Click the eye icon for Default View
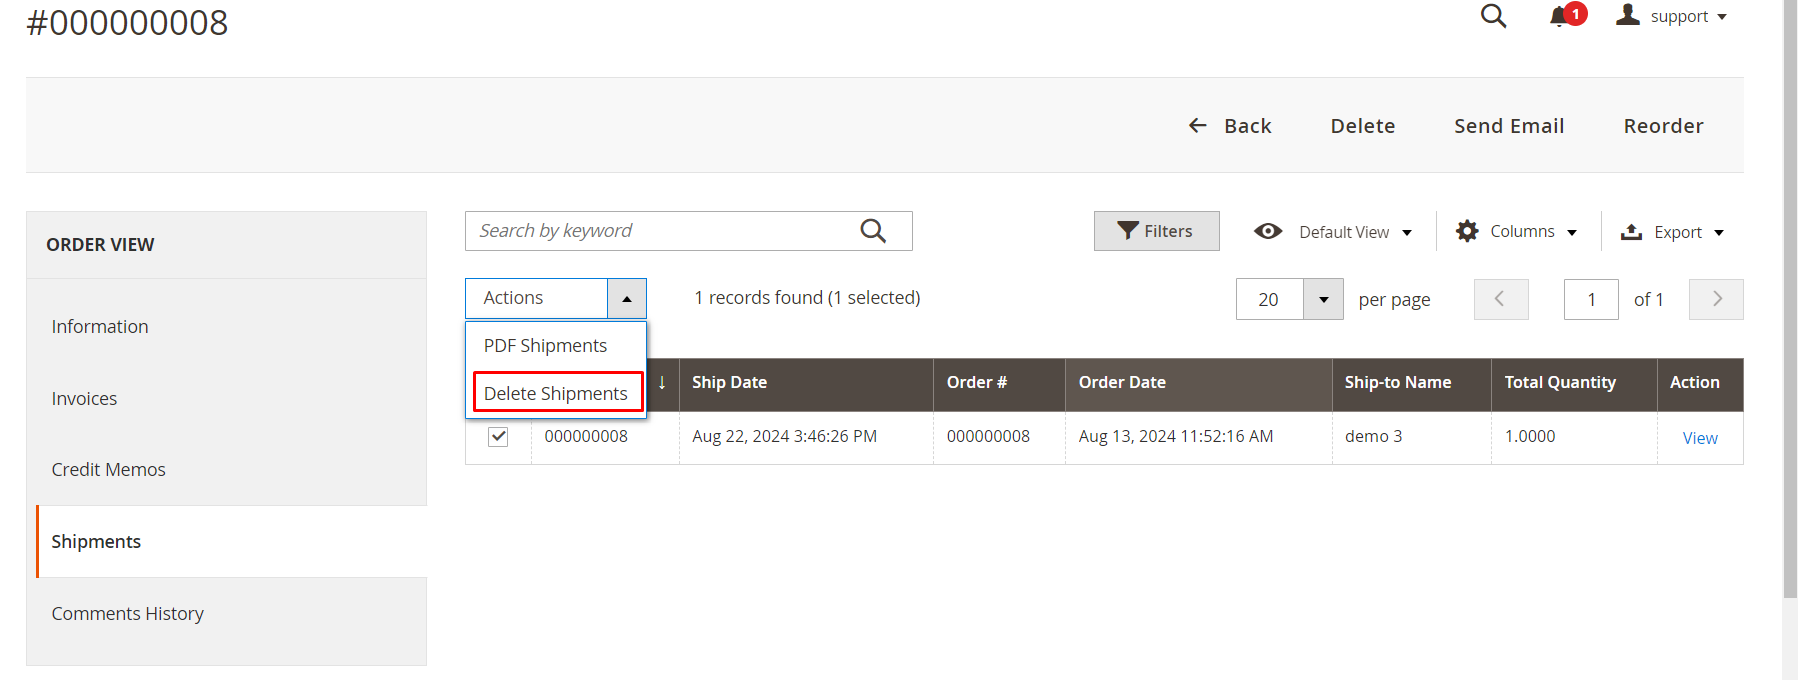 [1268, 231]
